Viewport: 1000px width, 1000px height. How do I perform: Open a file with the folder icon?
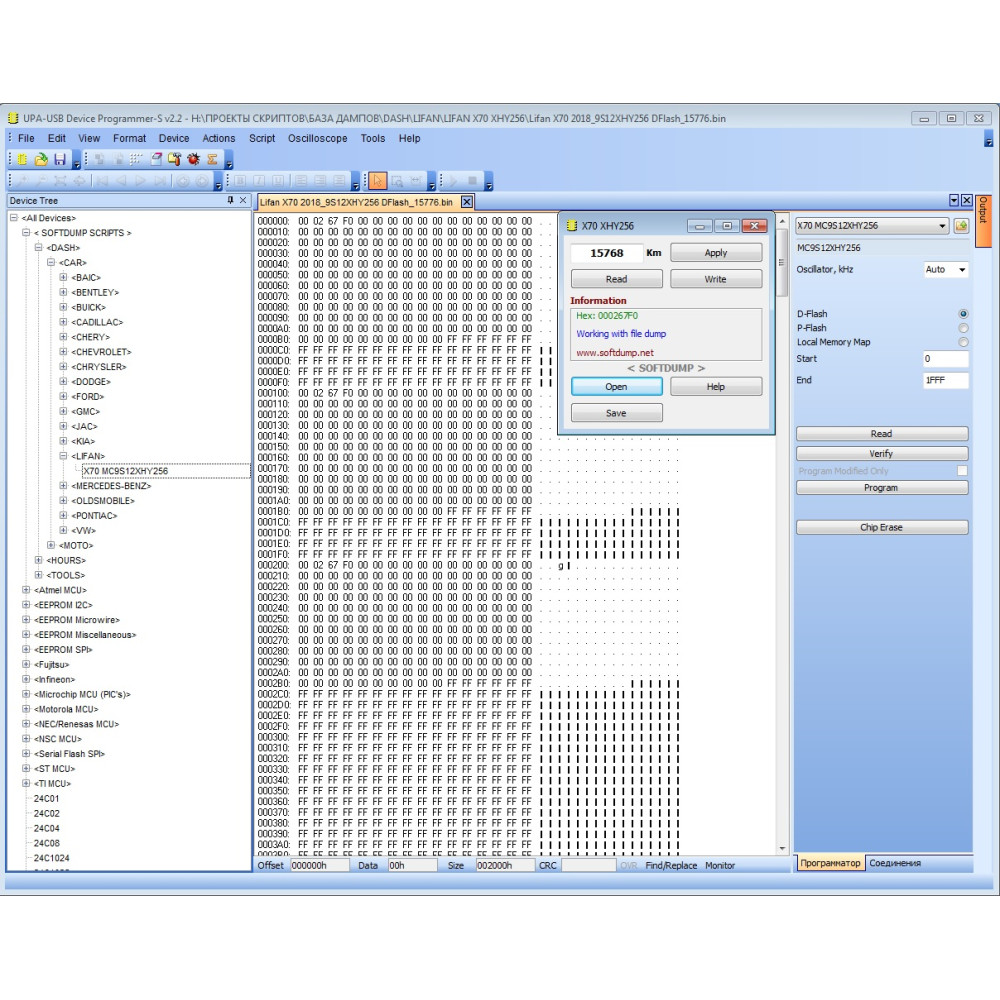point(41,159)
